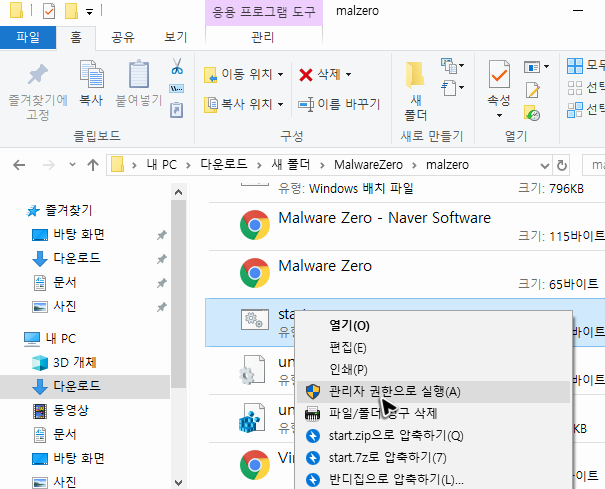605x489 pixels.
Task: Open the Move to (이동 위치) dropdown
Action: click(x=244, y=74)
